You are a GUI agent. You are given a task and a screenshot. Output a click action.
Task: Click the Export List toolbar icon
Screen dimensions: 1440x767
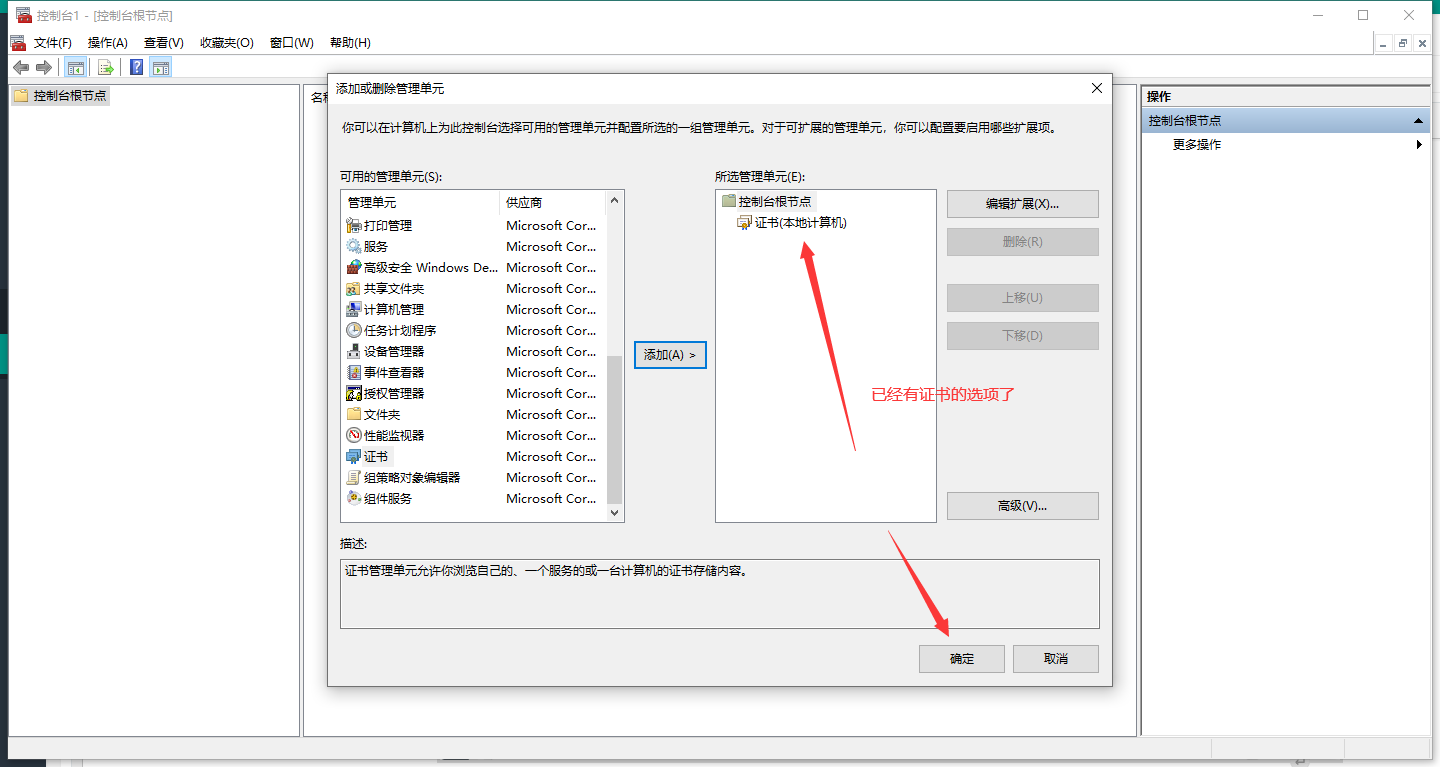pyautogui.click(x=105, y=68)
